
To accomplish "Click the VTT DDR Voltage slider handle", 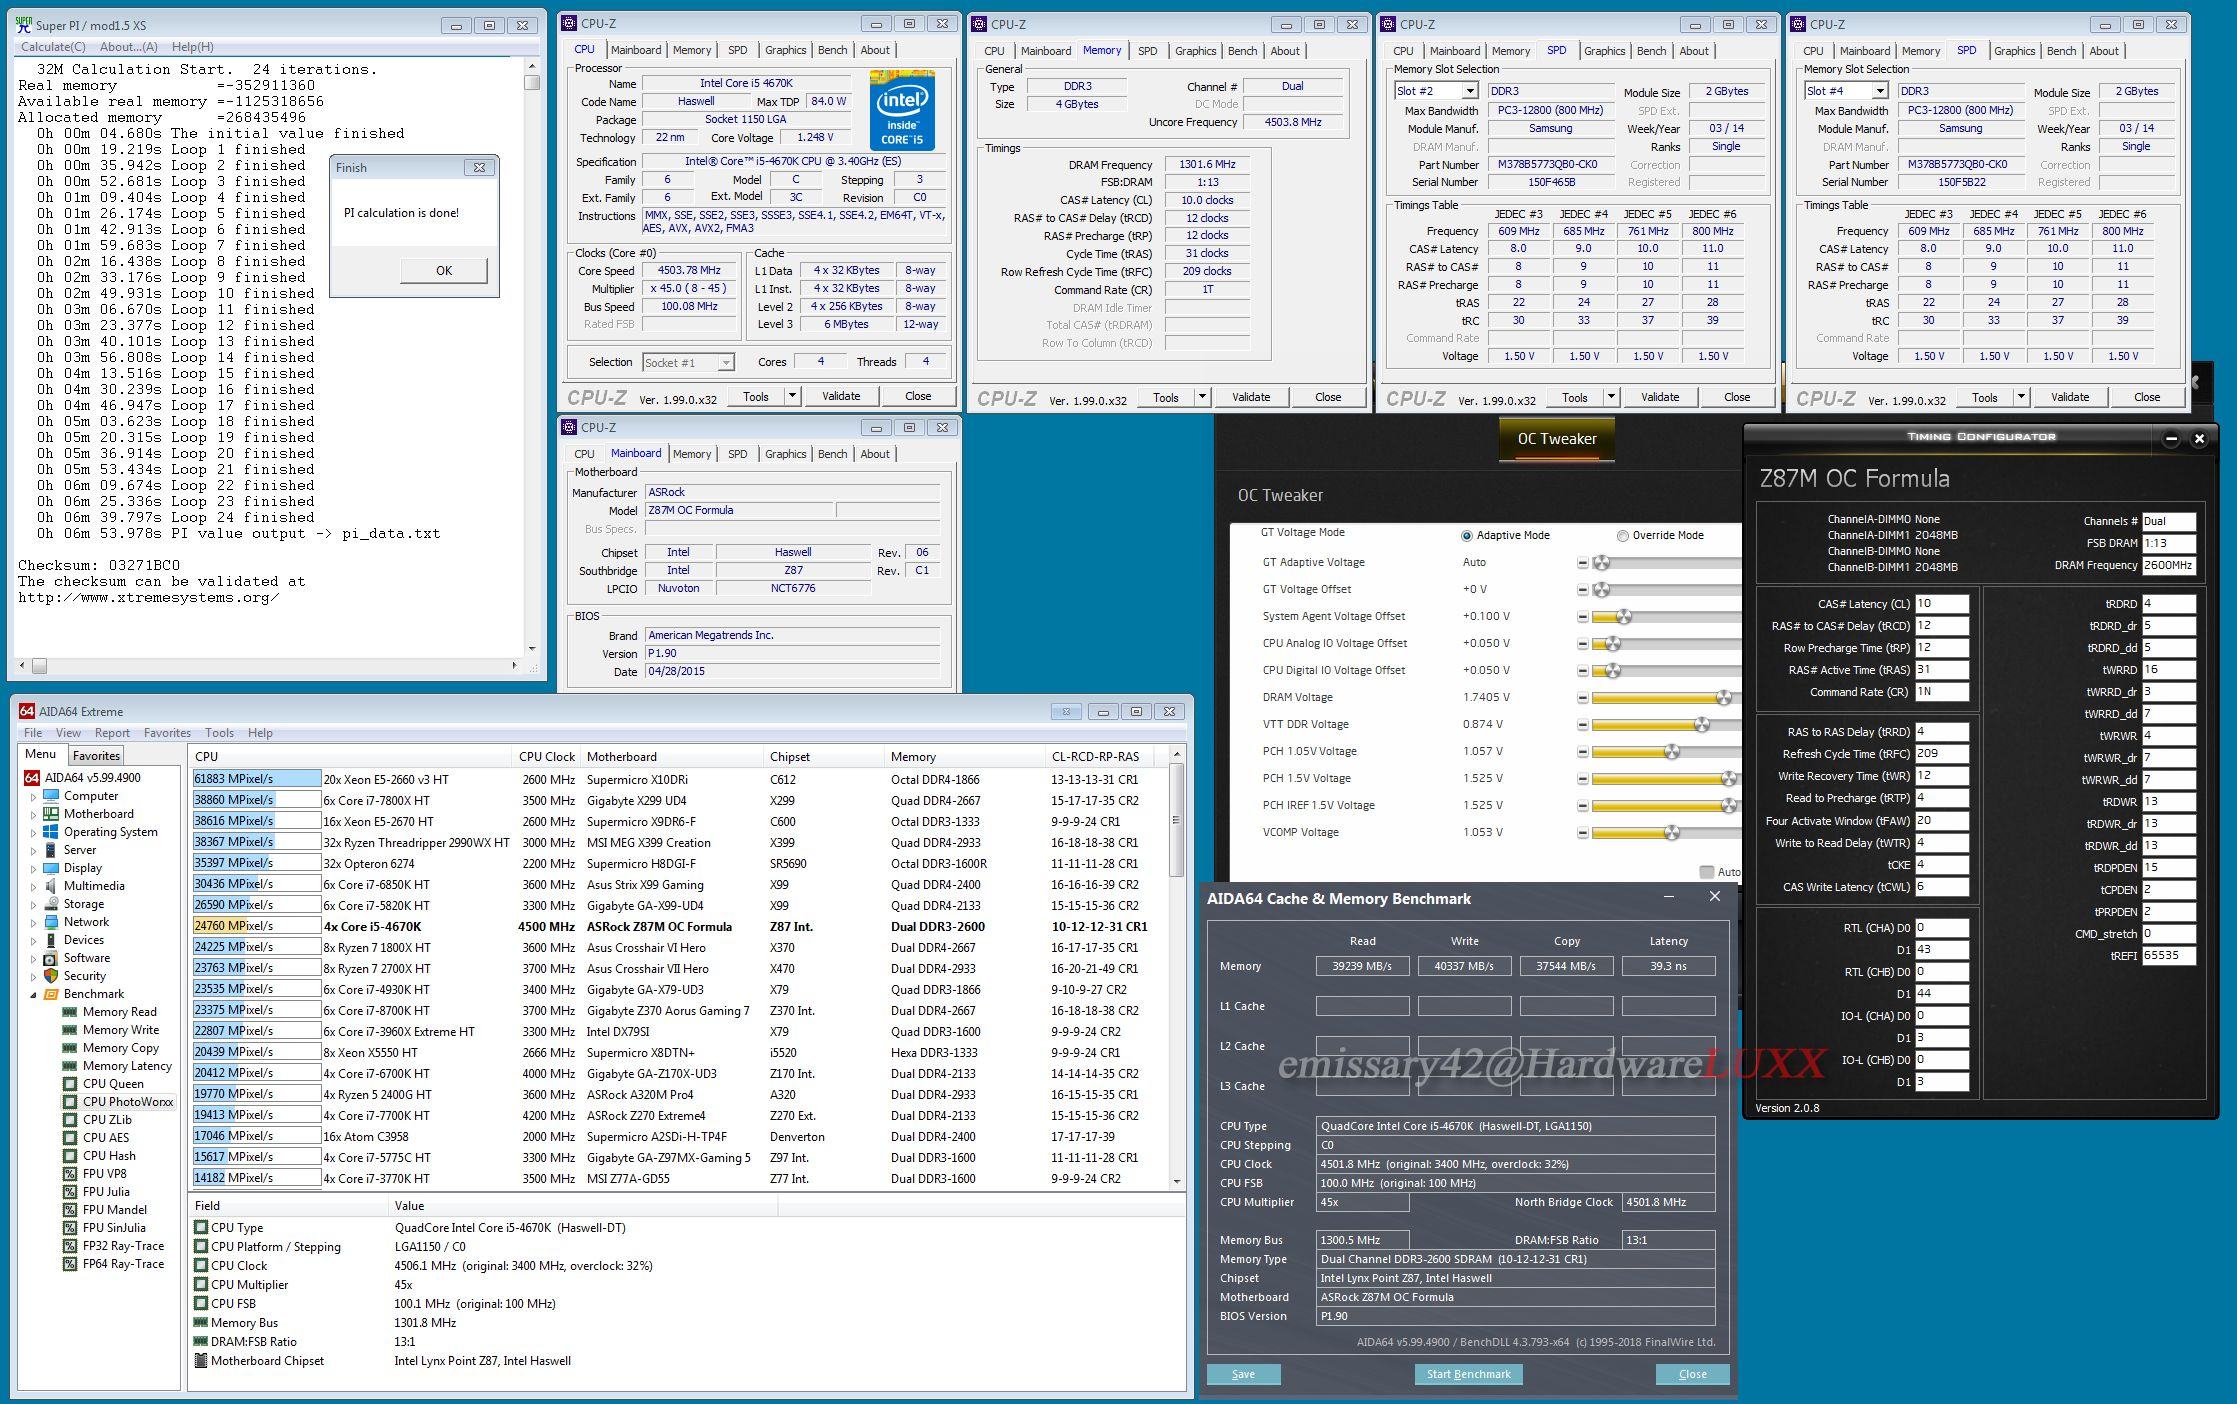I will [1701, 725].
